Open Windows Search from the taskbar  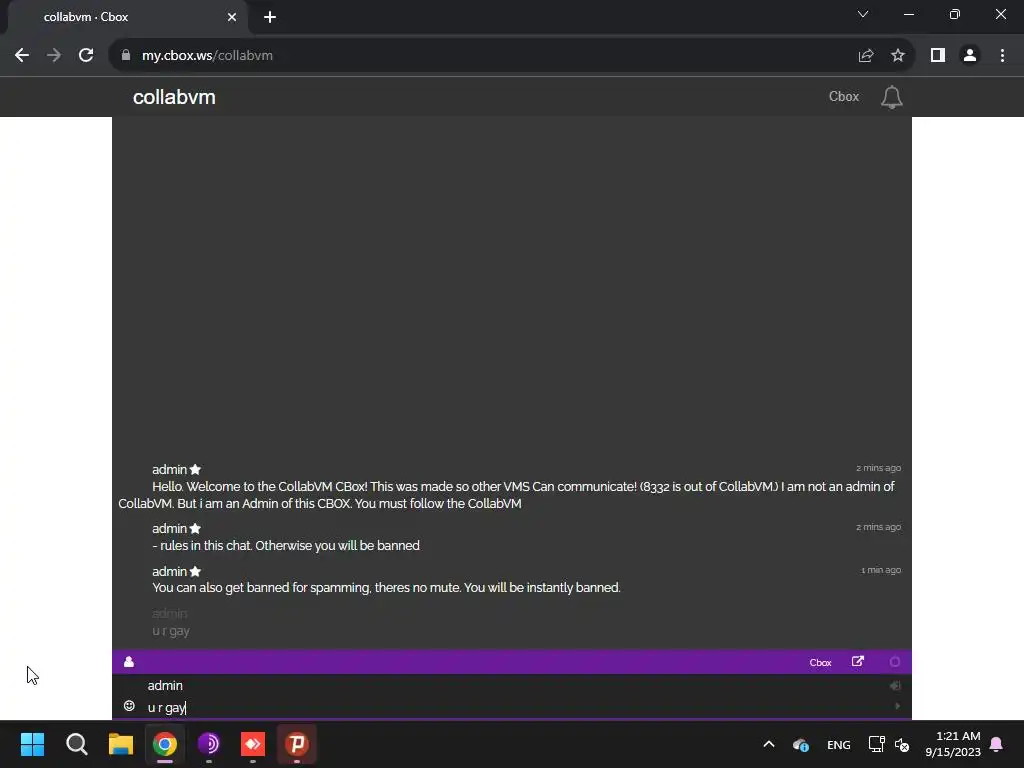tap(76, 744)
